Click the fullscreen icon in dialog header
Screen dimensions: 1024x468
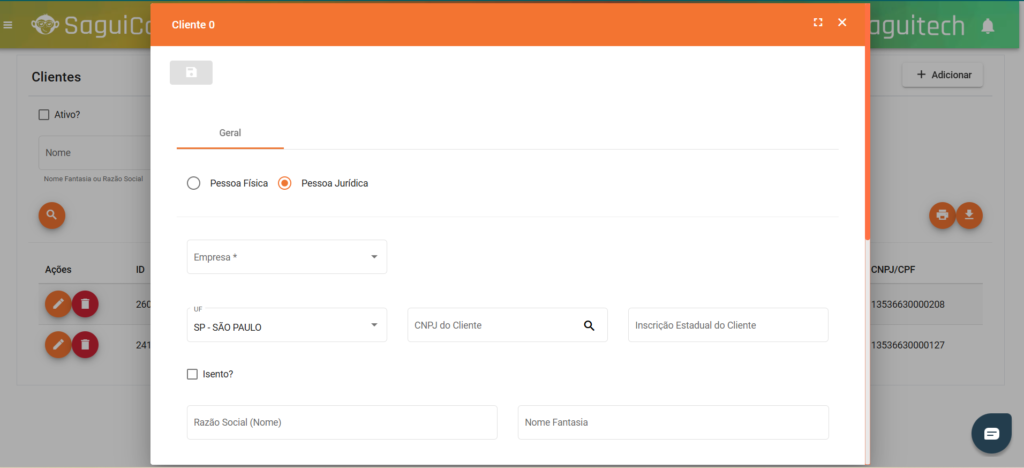(x=818, y=23)
